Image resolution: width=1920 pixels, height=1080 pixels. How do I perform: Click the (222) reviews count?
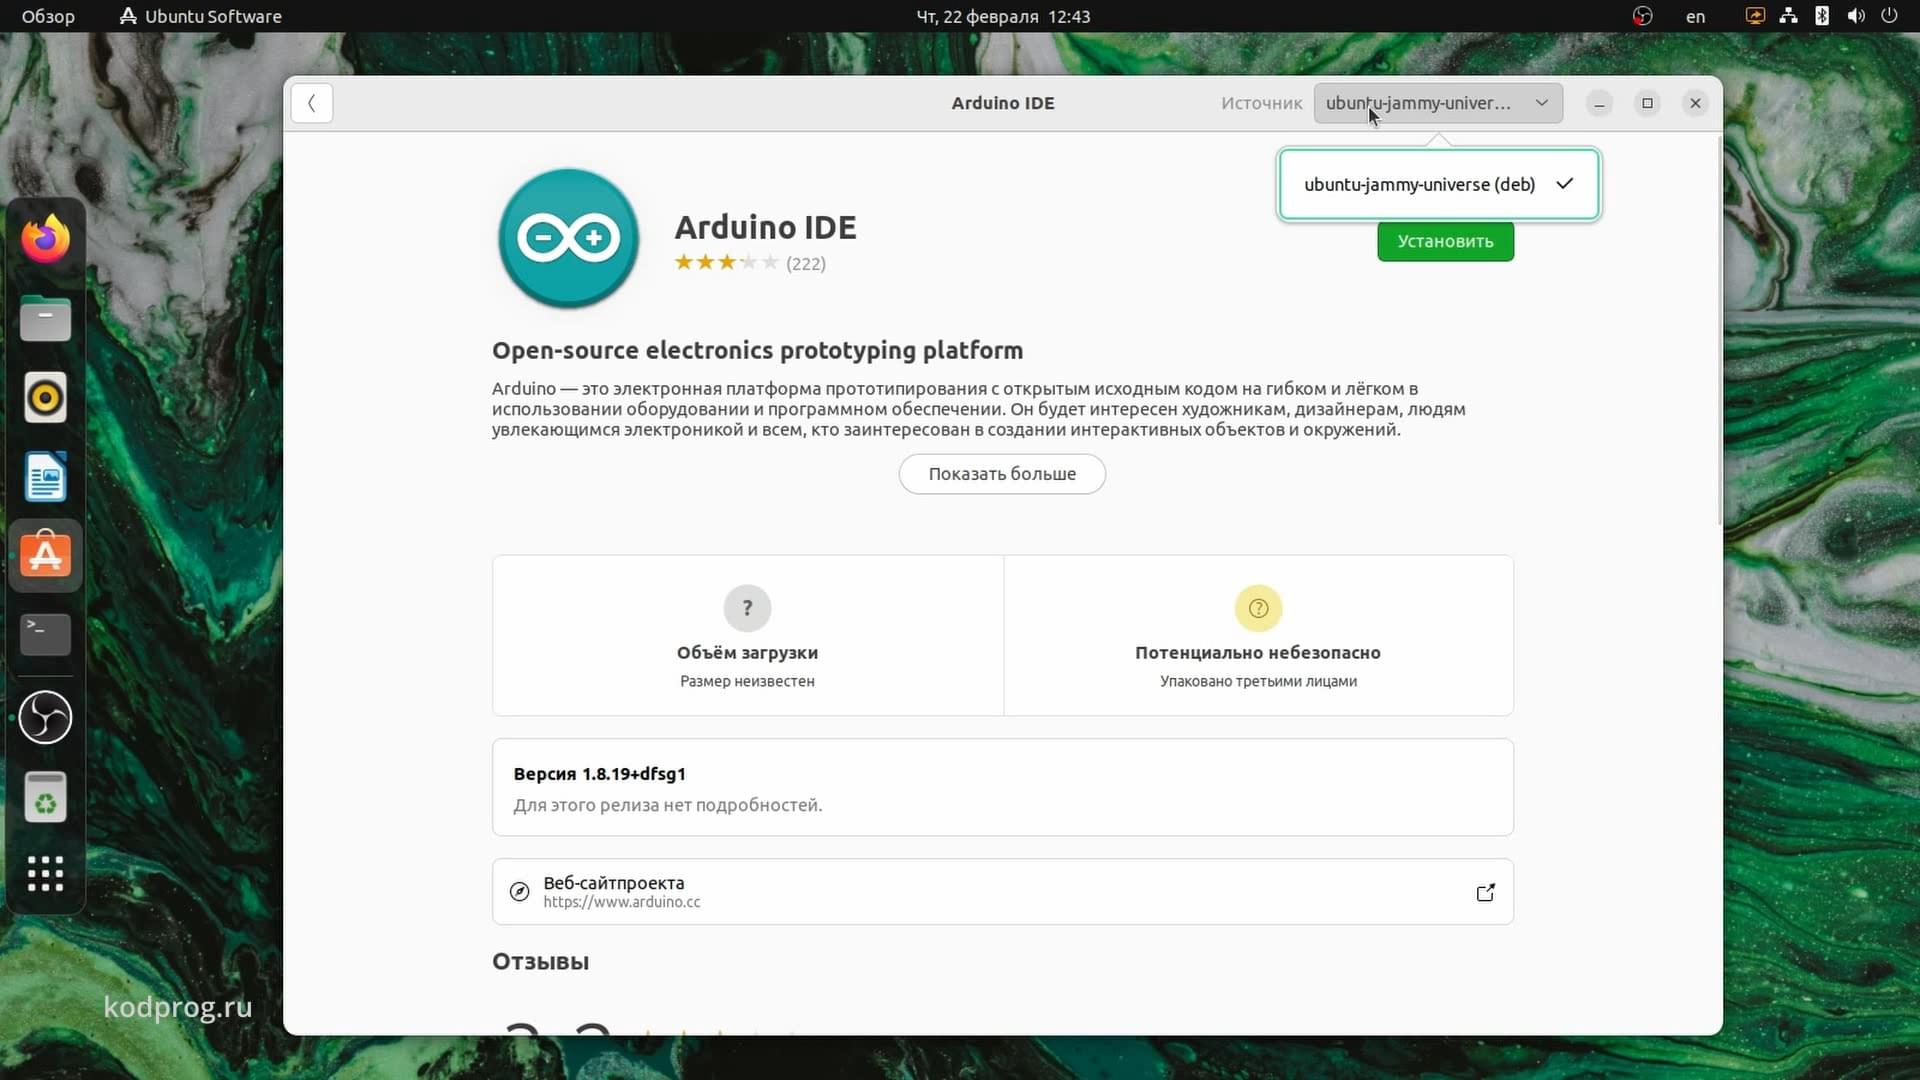pyautogui.click(x=806, y=264)
